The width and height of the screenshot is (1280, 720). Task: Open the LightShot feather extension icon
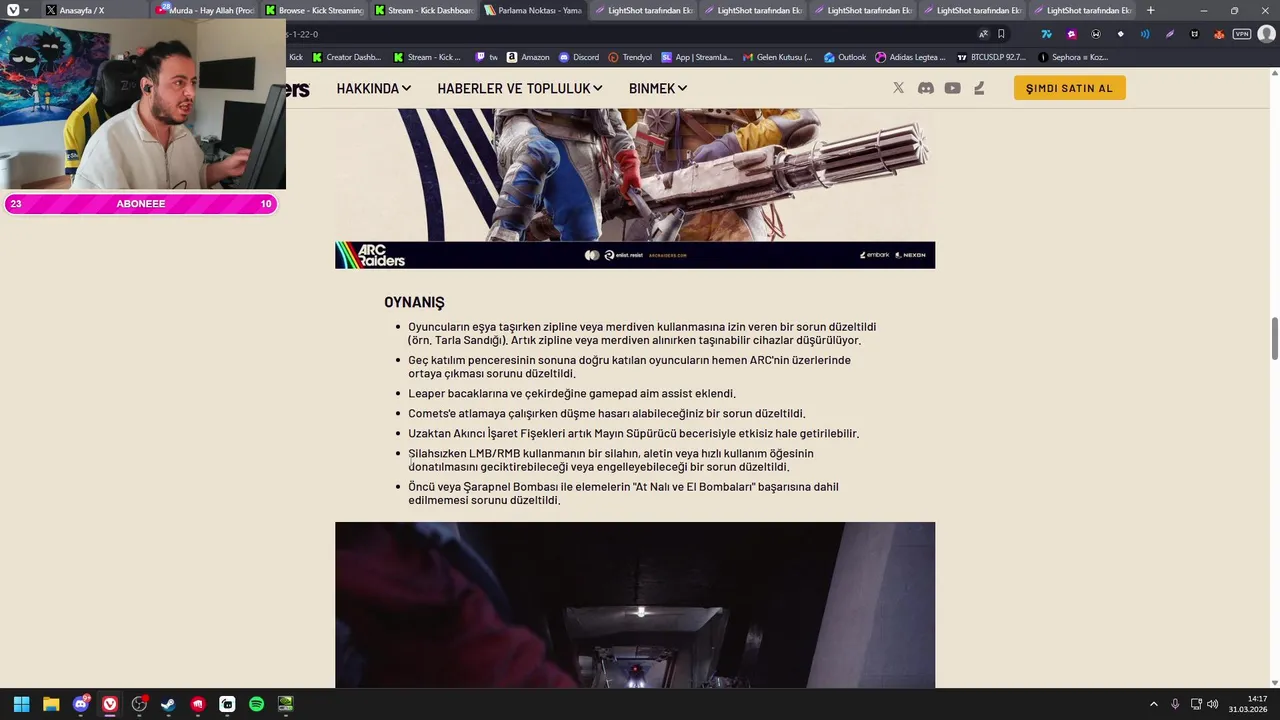point(1170,34)
